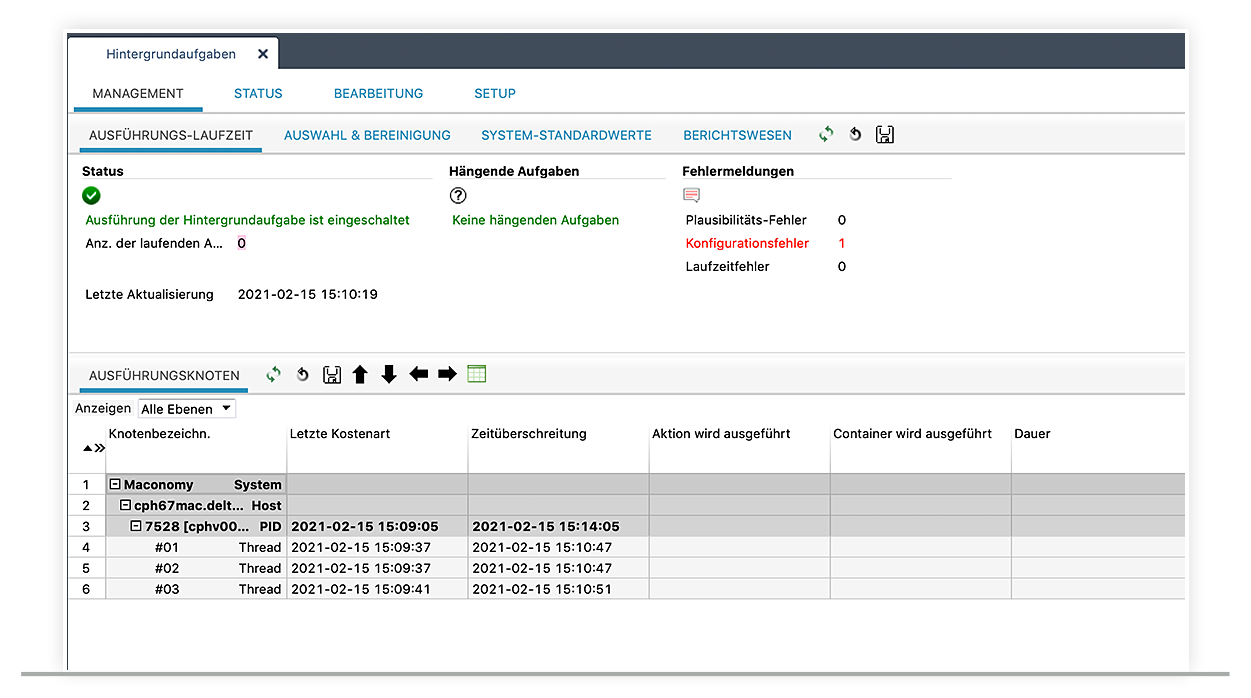Click the revert icon next to the refresh icon
This screenshot has height=698, width=1251.
coord(854,133)
